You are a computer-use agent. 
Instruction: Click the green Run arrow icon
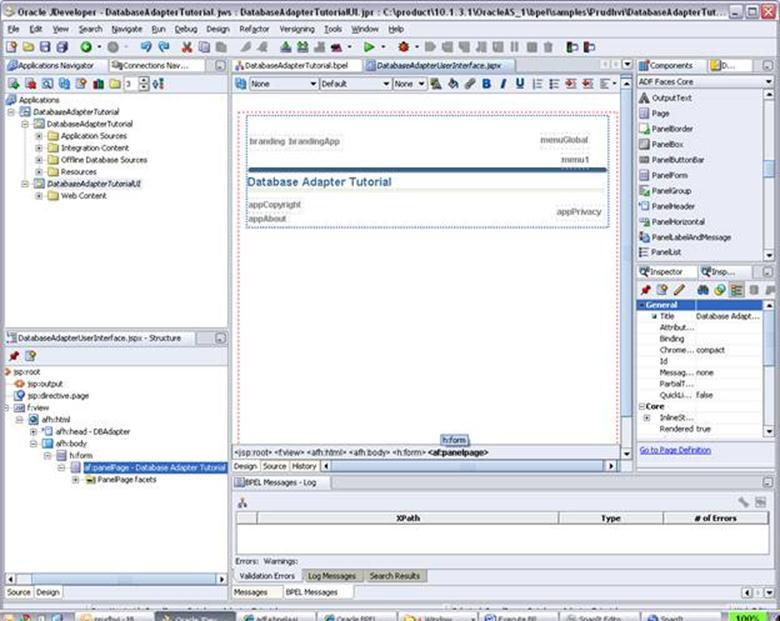pyautogui.click(x=369, y=47)
